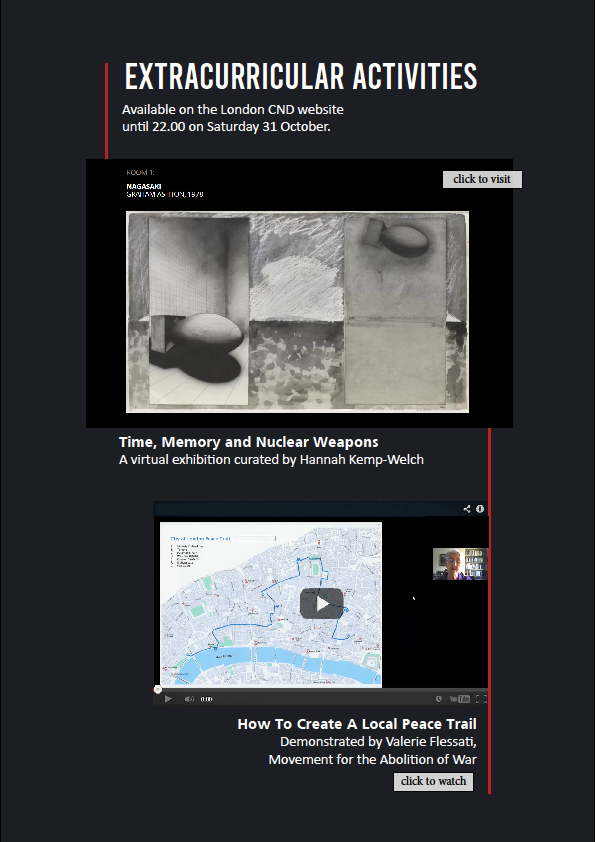This screenshot has height=842, width=595.
Task: Click 'Time, Memory and Nuclear Weapons' title
Action: click(x=249, y=442)
